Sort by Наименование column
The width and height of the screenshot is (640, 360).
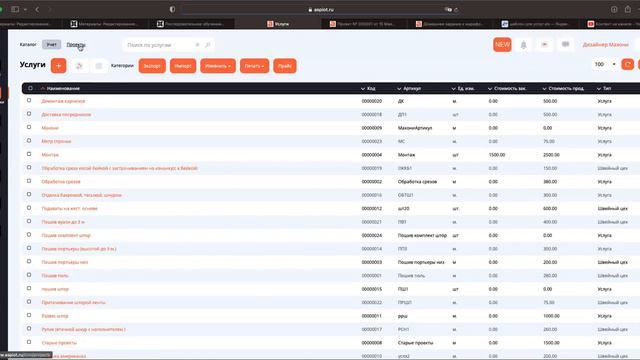(63, 89)
